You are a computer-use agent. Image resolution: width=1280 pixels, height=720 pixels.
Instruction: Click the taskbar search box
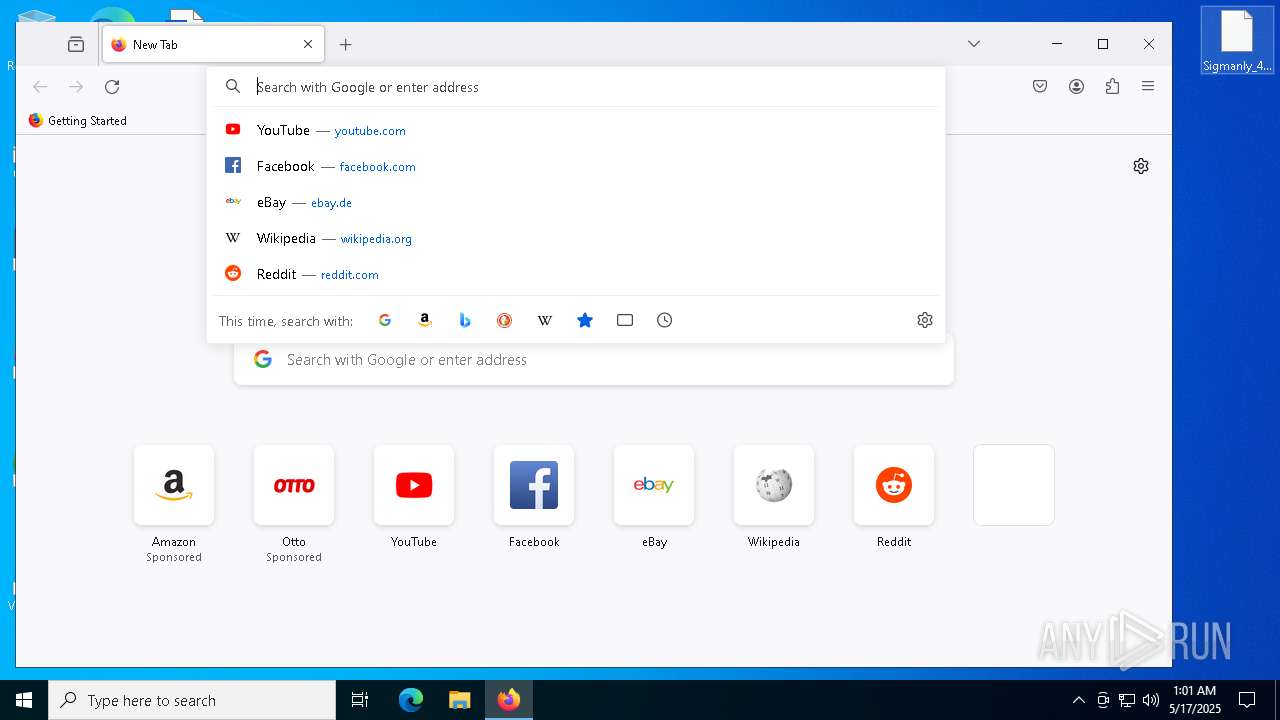(192, 700)
